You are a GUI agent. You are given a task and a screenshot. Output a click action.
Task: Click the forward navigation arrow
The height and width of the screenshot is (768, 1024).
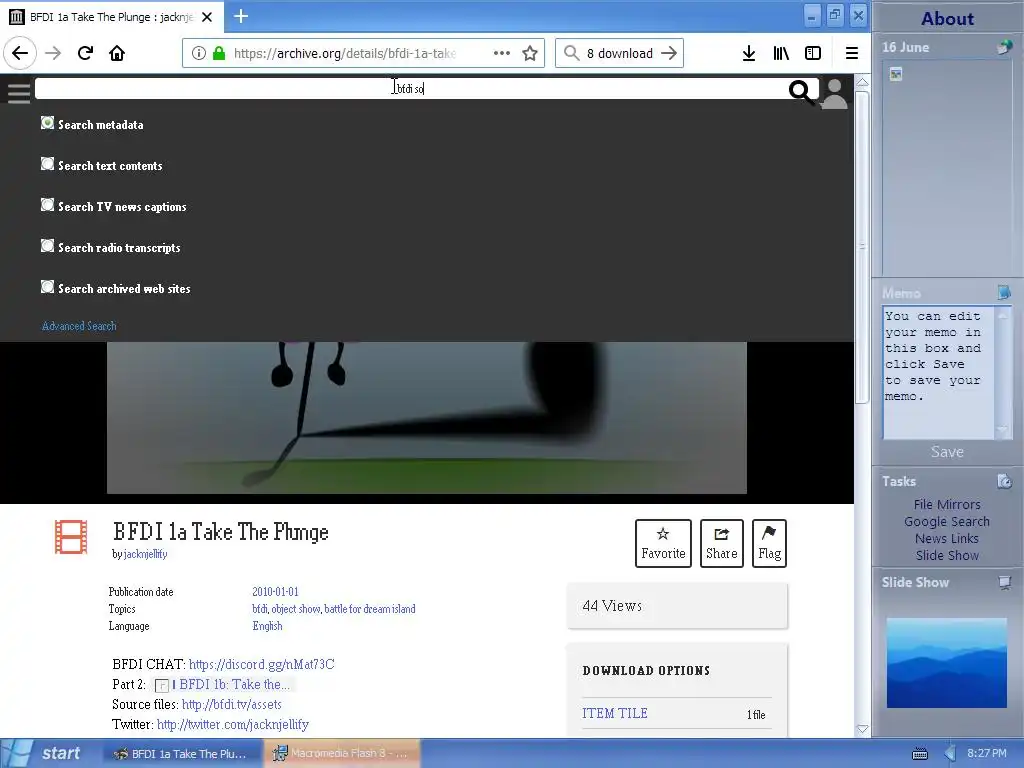(x=53, y=53)
